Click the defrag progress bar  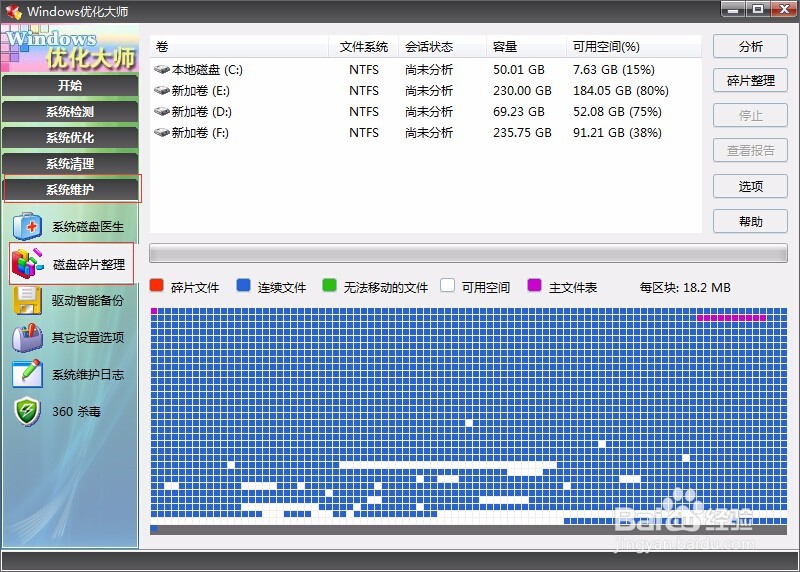pos(468,253)
